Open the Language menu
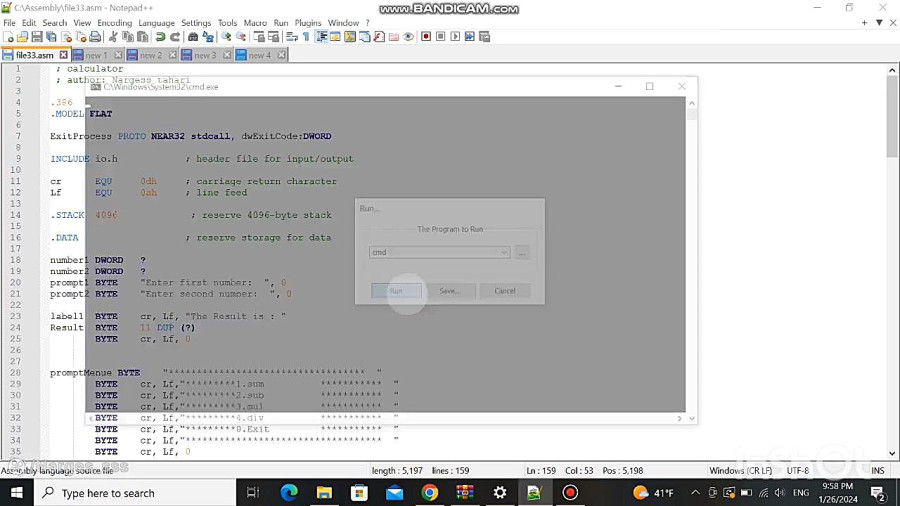Viewport: 900px width, 506px height. tap(156, 23)
